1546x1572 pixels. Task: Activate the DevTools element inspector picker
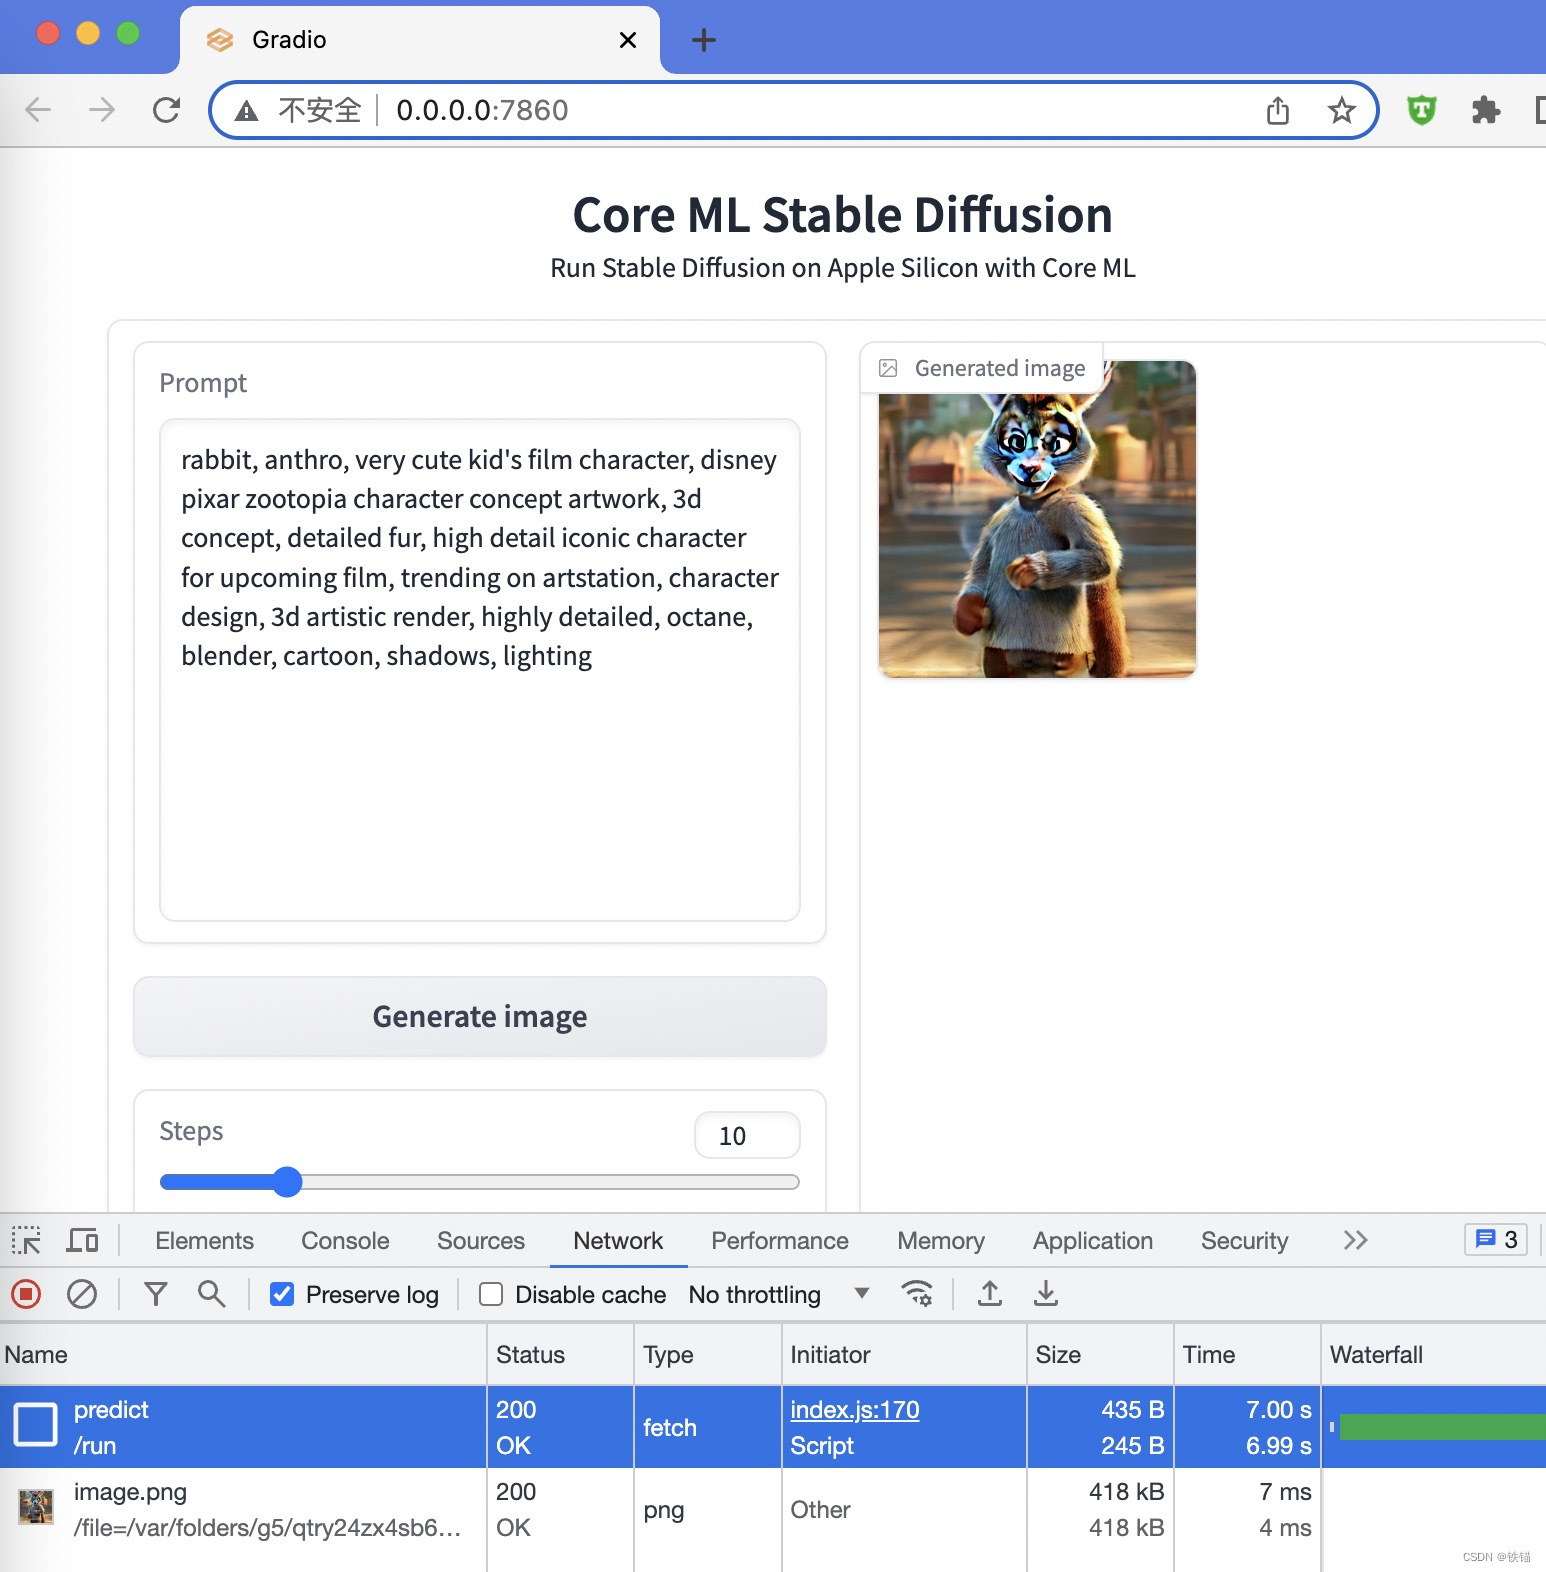pyautogui.click(x=26, y=1240)
